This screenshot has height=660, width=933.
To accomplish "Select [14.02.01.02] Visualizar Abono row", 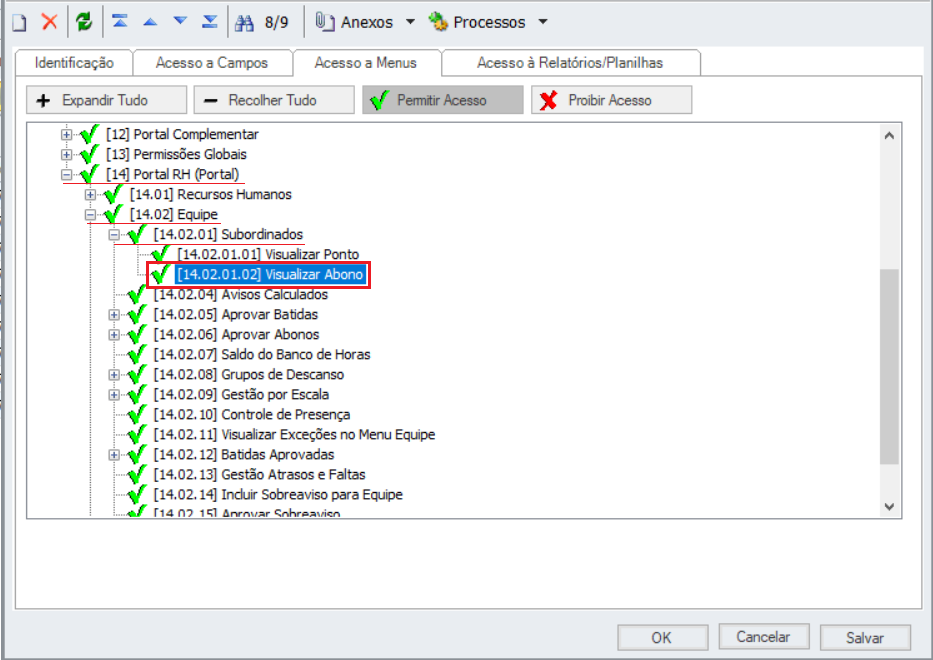I will pos(270,274).
